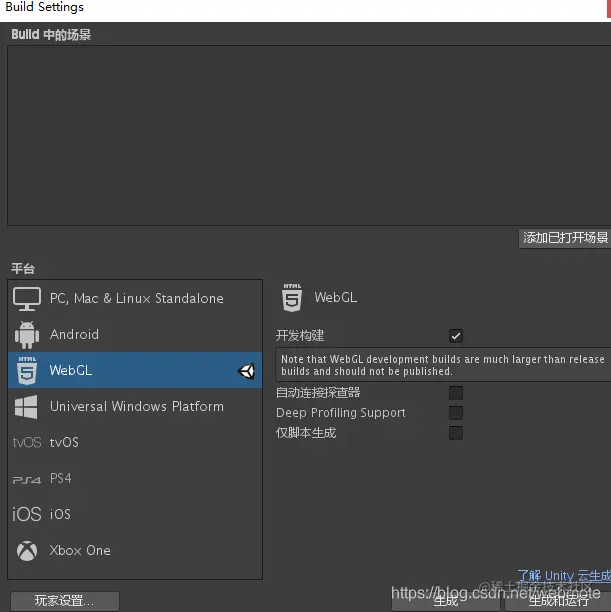Click the HTML5 icon beside WebGL heading

tap(292, 297)
